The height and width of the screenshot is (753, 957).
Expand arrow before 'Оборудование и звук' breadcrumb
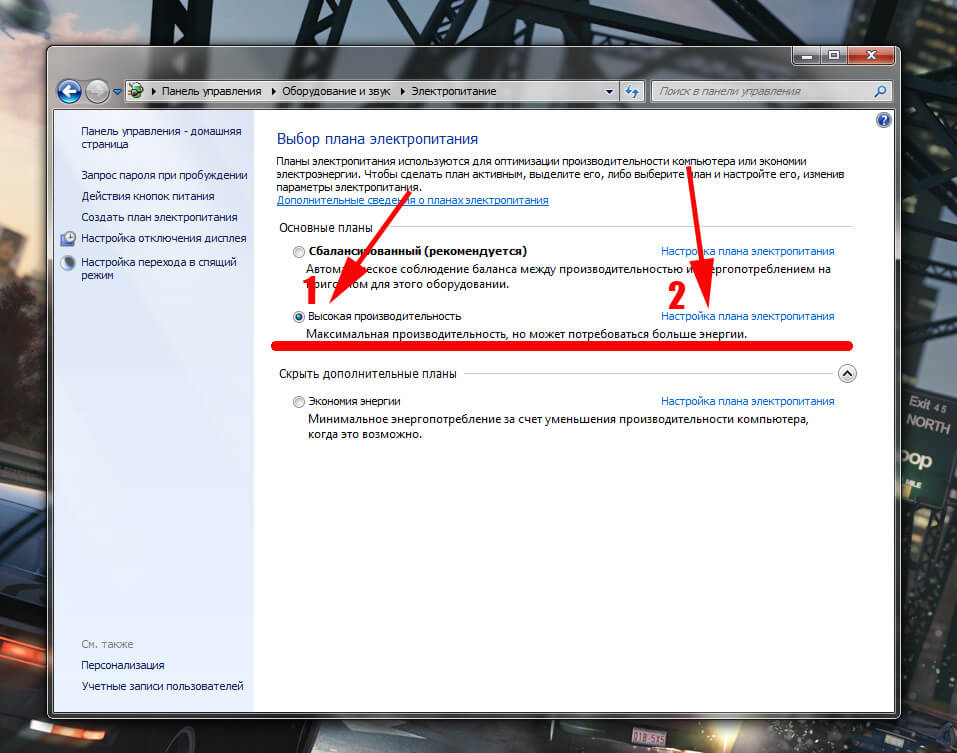click(273, 92)
